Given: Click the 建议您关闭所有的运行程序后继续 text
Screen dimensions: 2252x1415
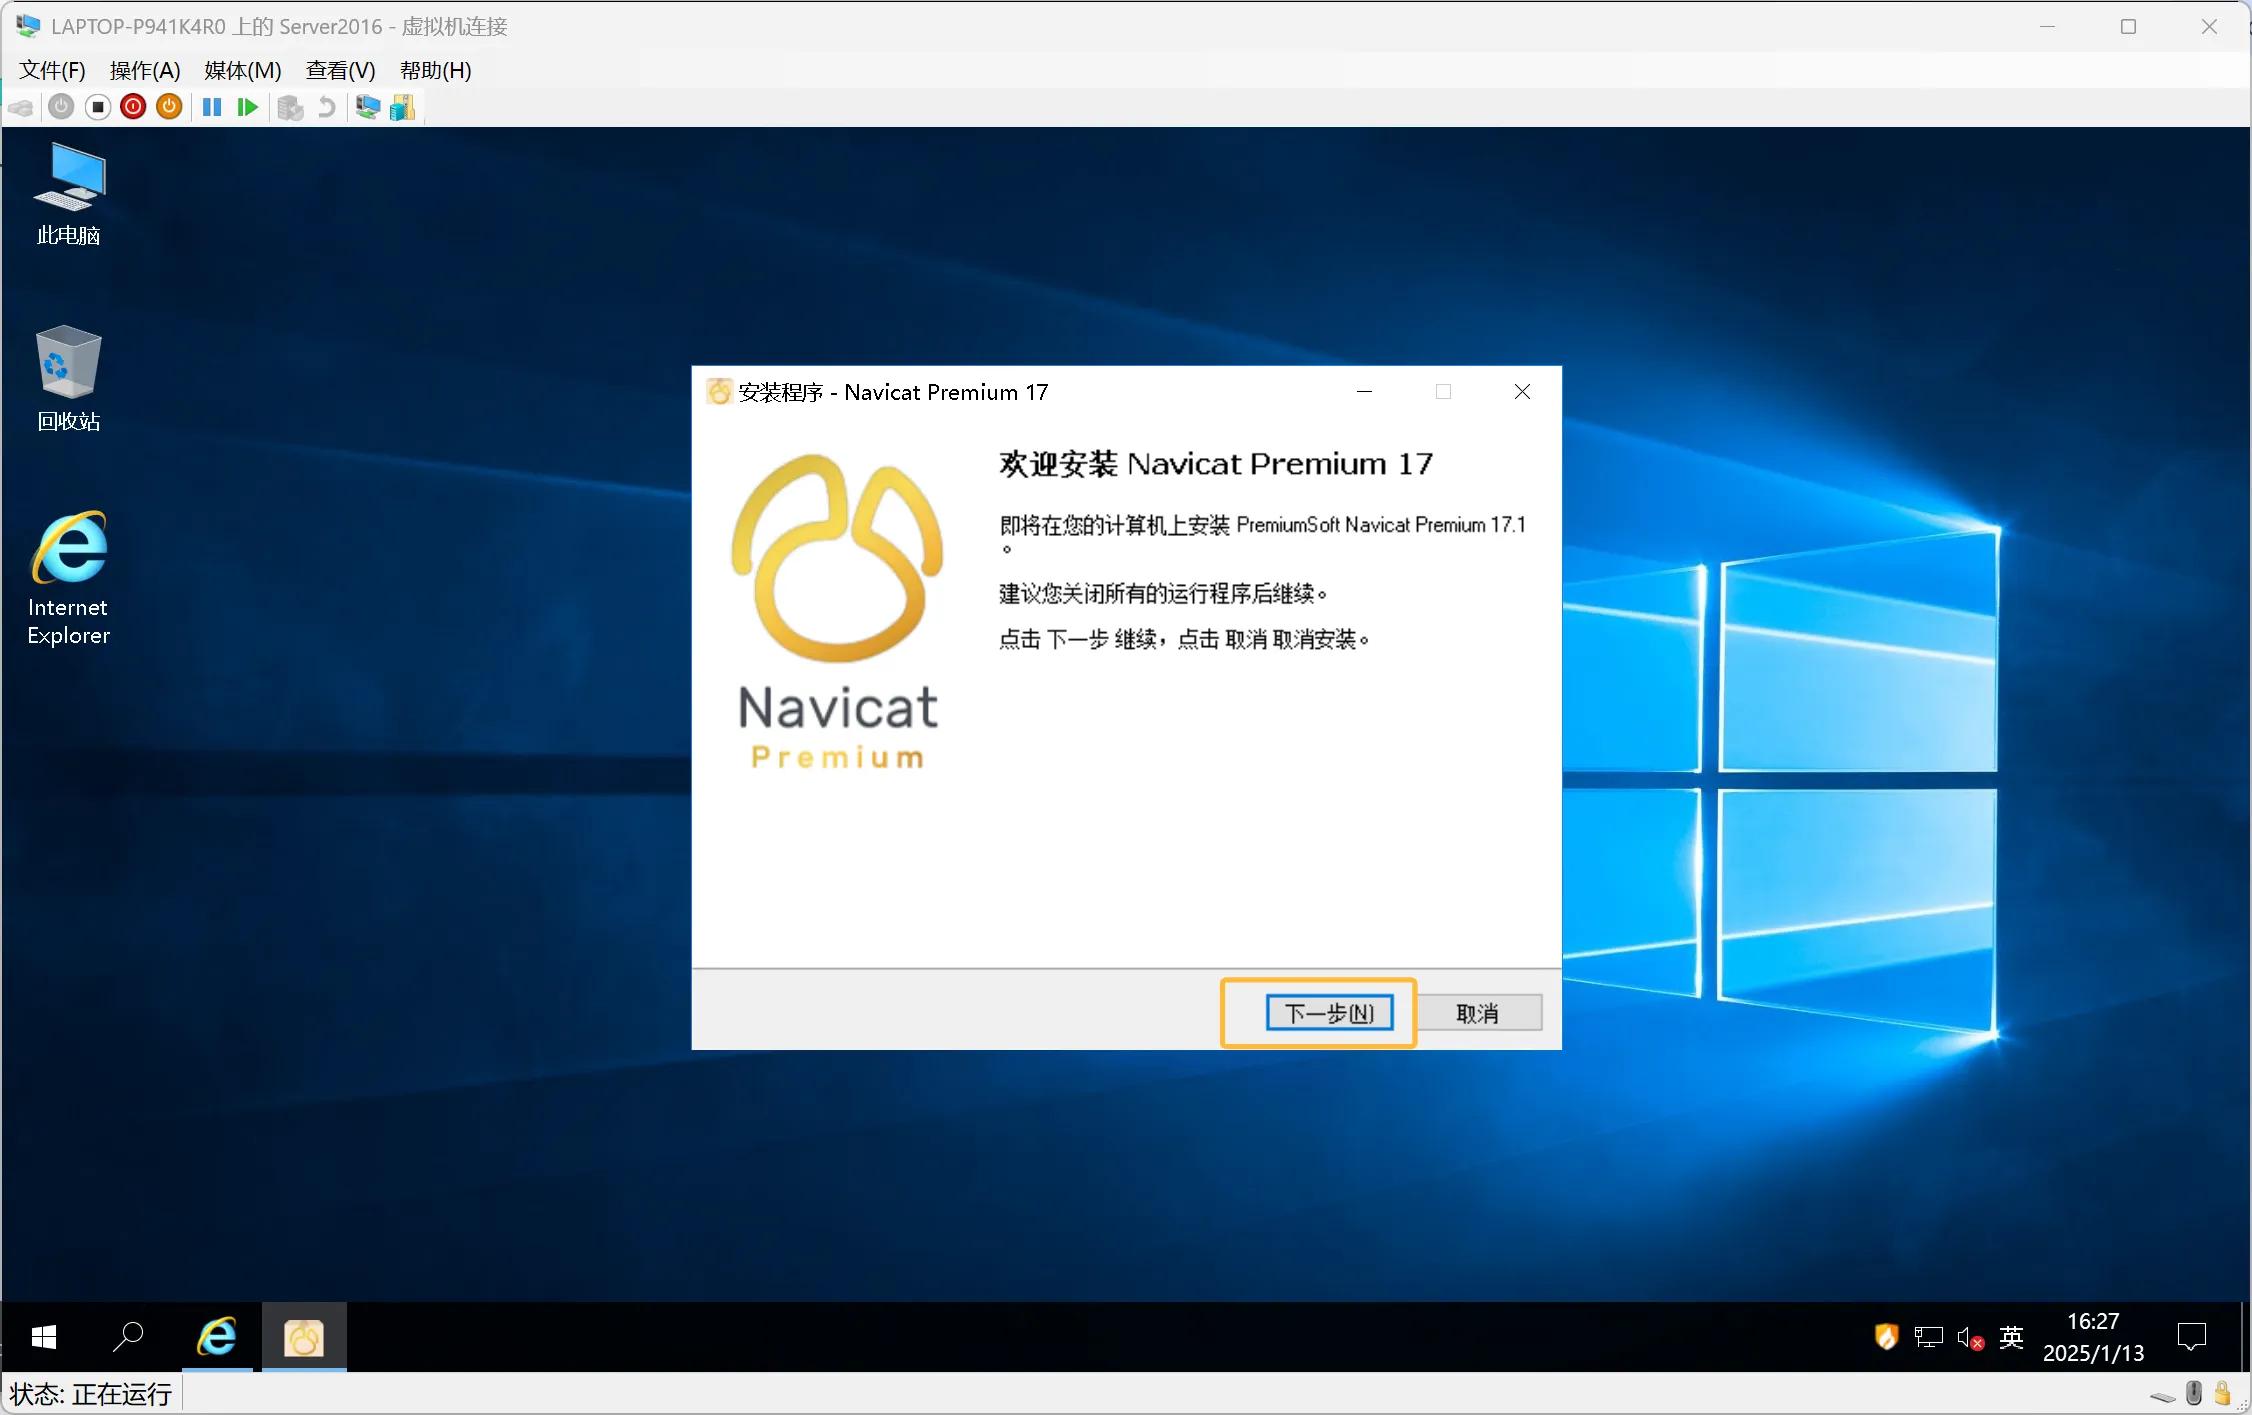Looking at the screenshot, I should point(1163,594).
